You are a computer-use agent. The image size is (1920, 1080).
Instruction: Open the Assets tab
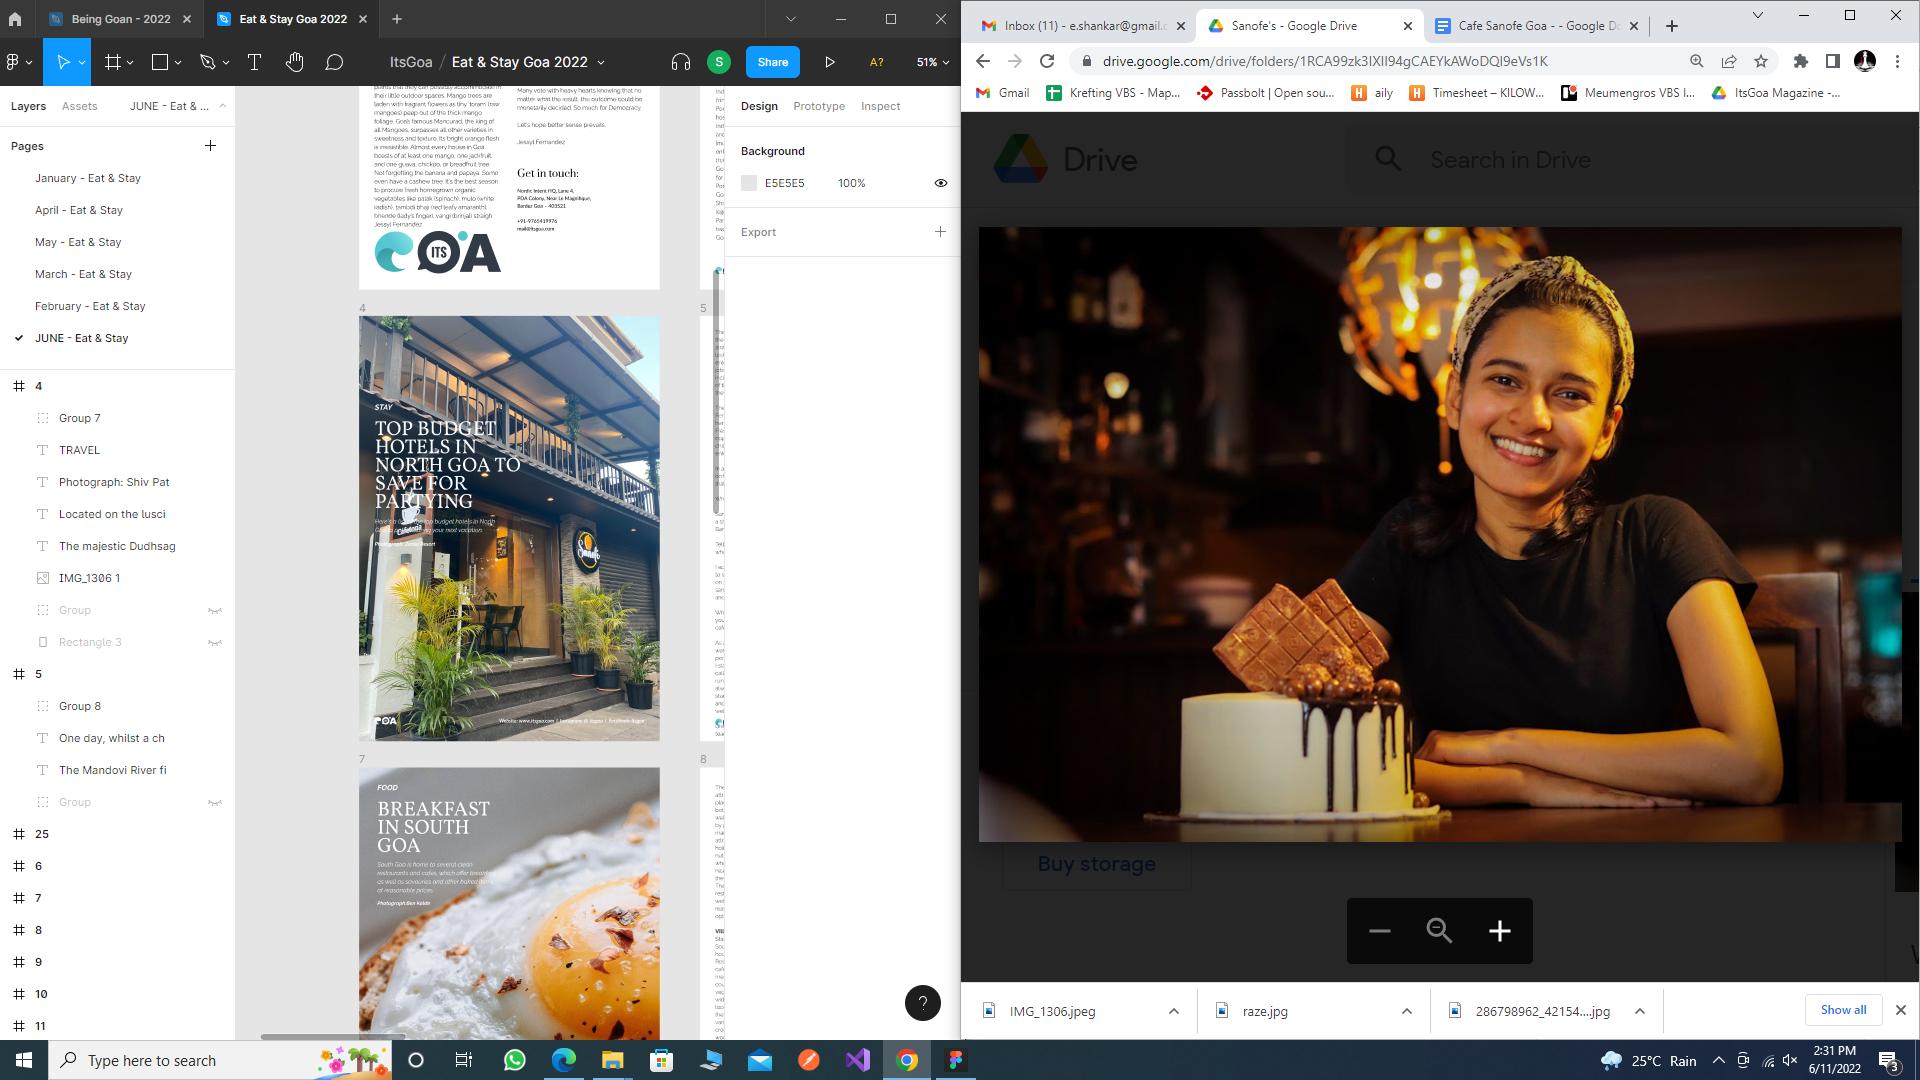(x=79, y=106)
